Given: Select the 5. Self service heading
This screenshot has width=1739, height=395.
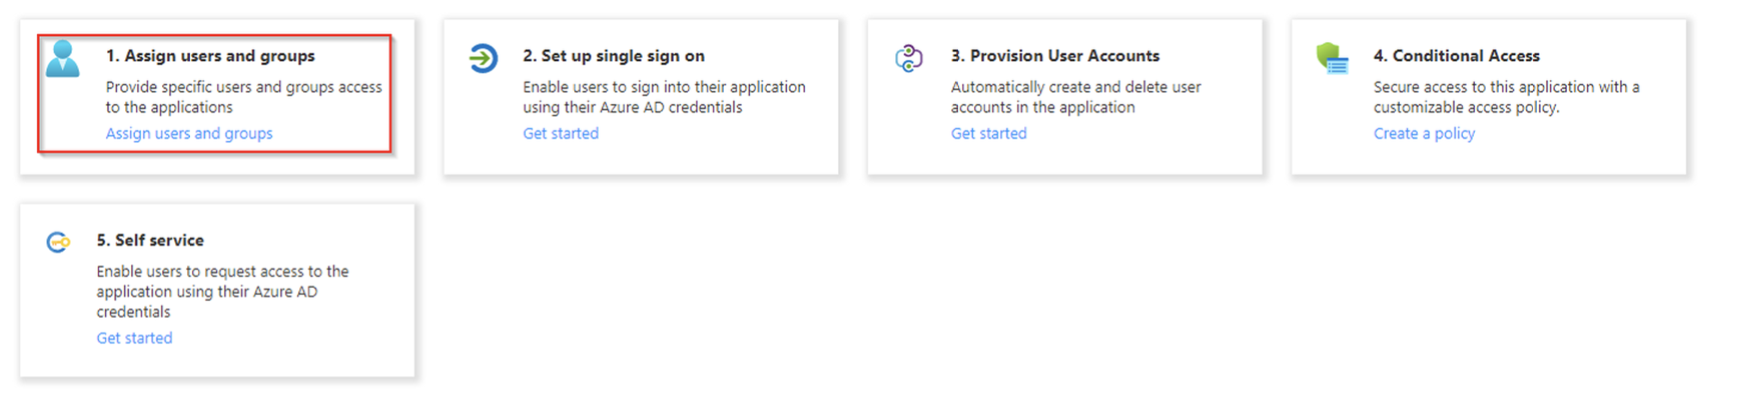Looking at the screenshot, I should coord(150,240).
